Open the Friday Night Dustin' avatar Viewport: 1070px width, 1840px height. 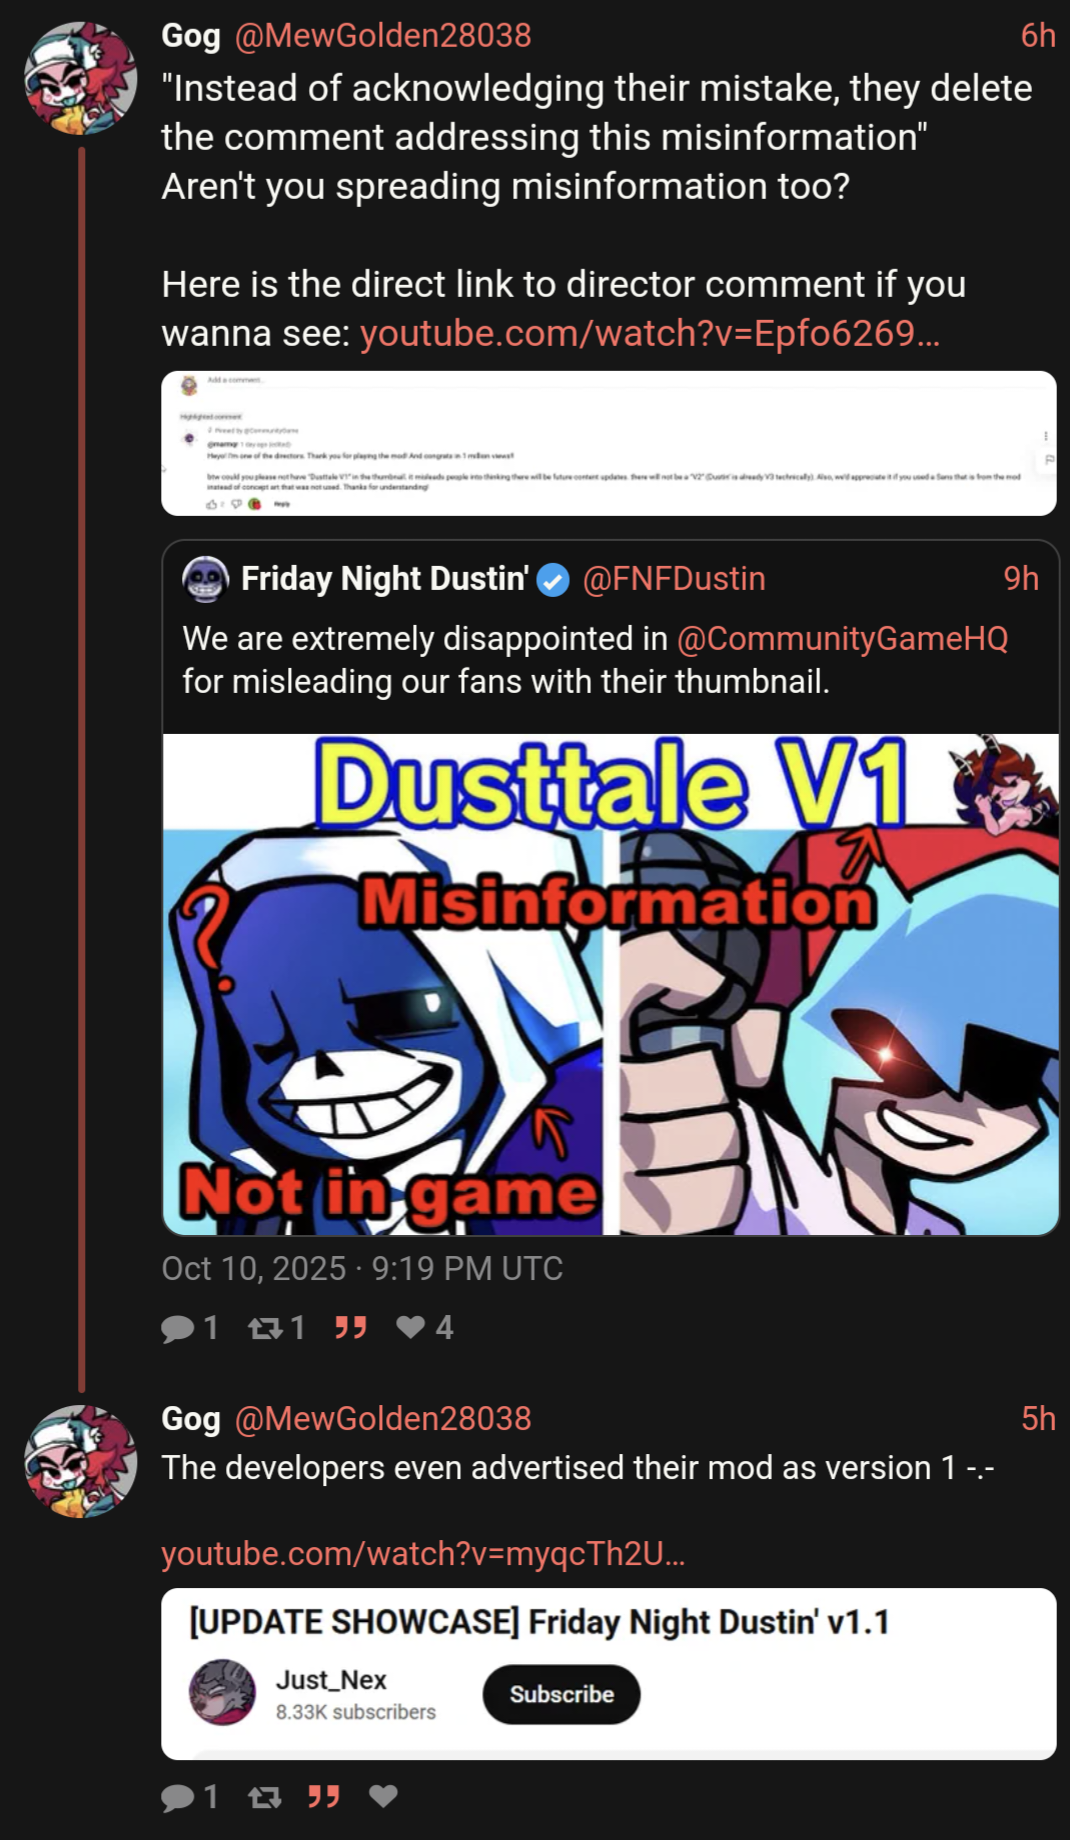[x=206, y=579]
